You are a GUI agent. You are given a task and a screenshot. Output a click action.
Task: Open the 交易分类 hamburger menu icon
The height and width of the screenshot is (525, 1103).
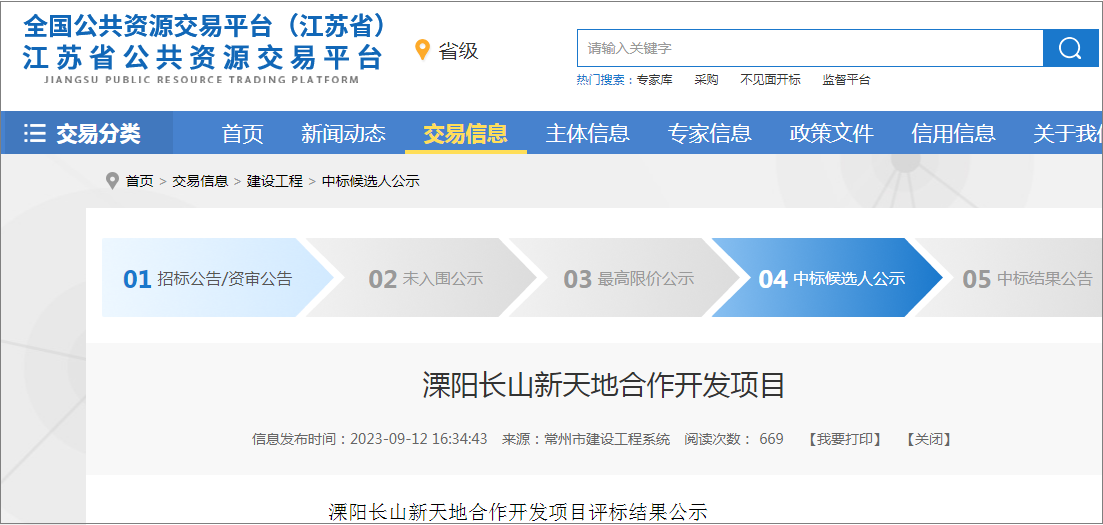35,133
